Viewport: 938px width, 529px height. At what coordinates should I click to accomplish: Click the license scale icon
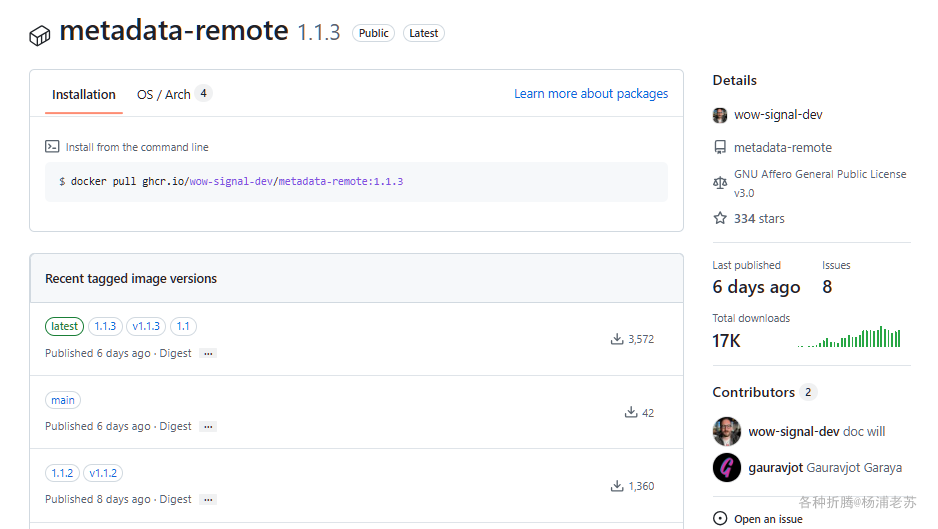(720, 183)
